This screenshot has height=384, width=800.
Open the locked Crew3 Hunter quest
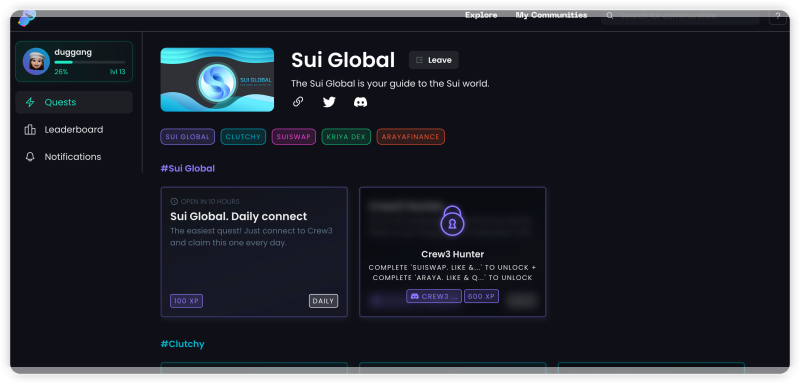[453, 252]
